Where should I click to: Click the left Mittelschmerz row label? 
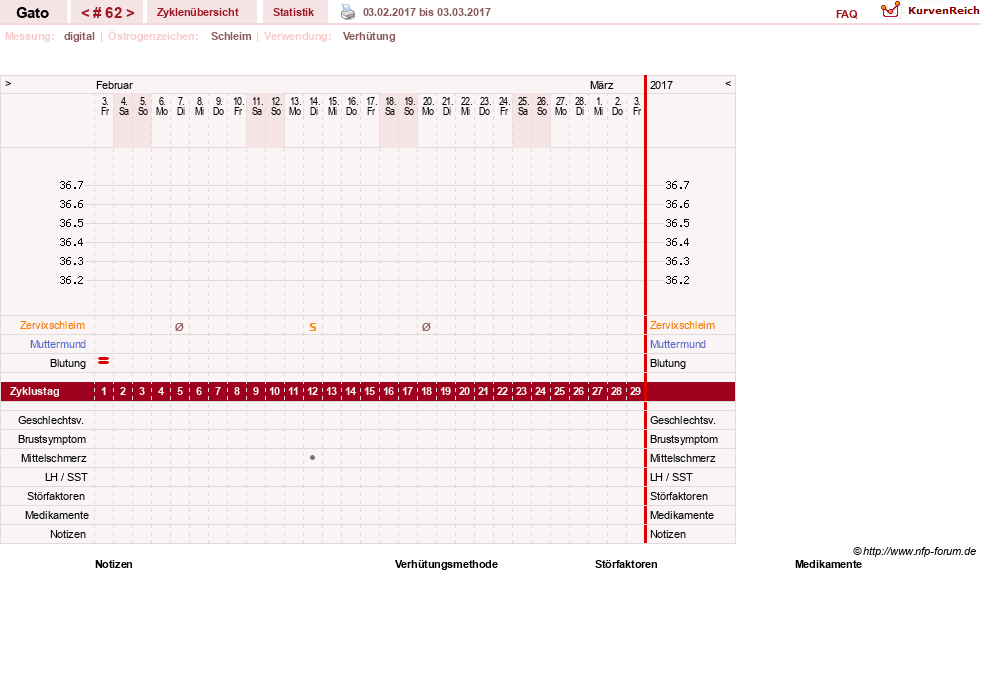click(53, 458)
